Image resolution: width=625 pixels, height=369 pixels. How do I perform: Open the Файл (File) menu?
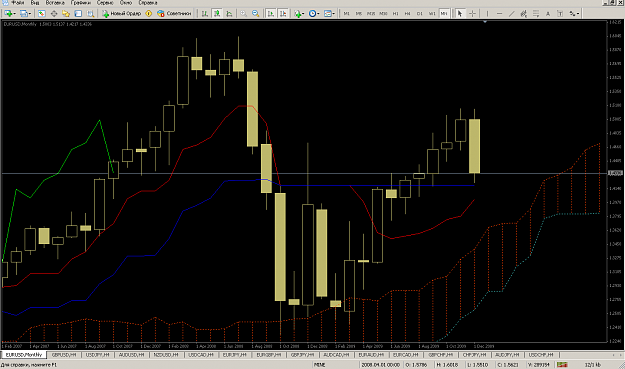tap(18, 3)
